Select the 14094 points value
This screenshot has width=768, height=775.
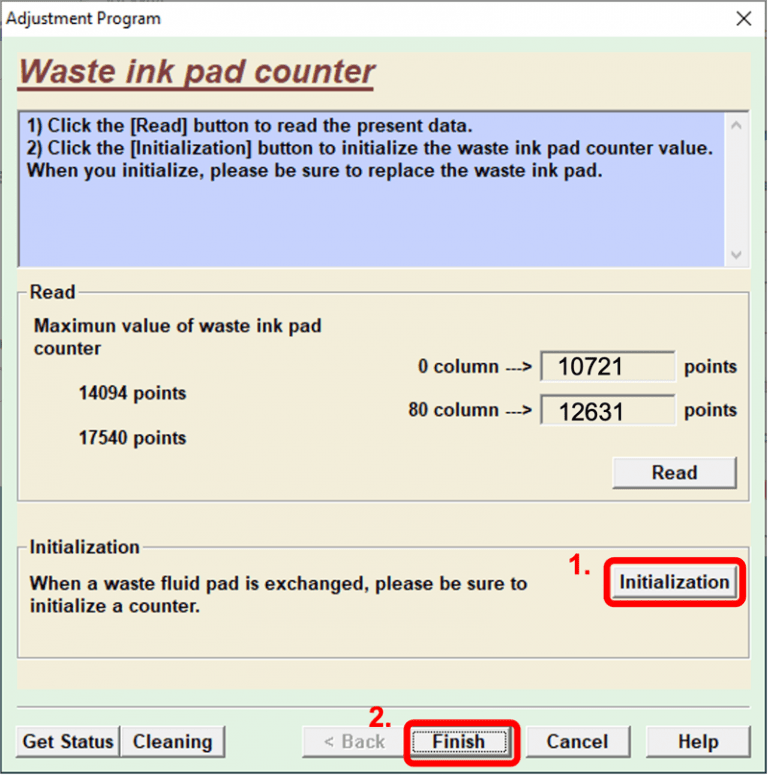pyautogui.click(x=132, y=393)
